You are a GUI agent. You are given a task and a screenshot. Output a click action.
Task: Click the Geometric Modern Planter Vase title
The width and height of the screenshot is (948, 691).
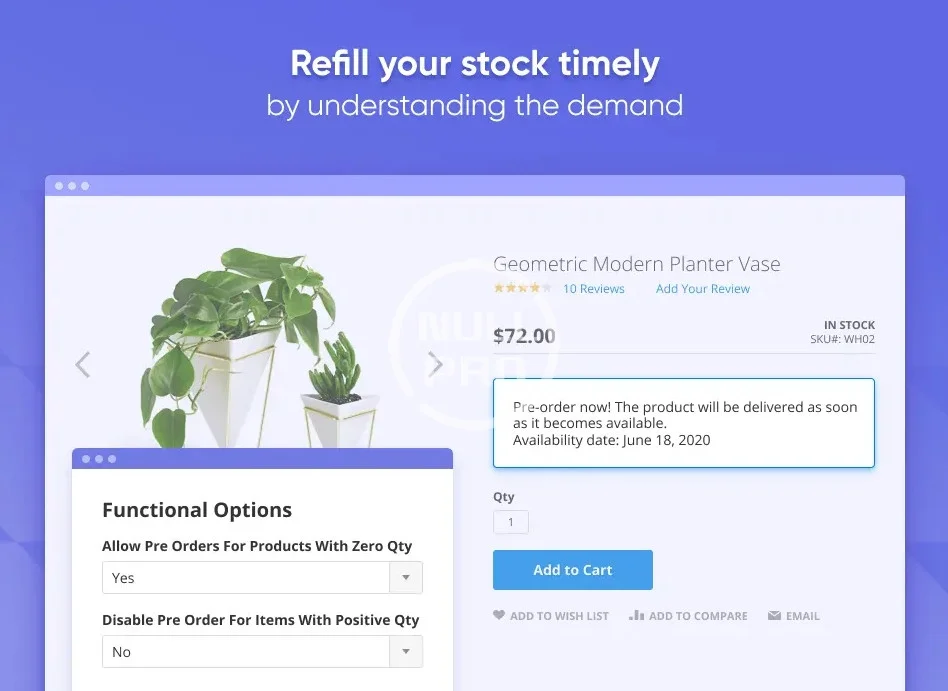pyautogui.click(x=637, y=264)
